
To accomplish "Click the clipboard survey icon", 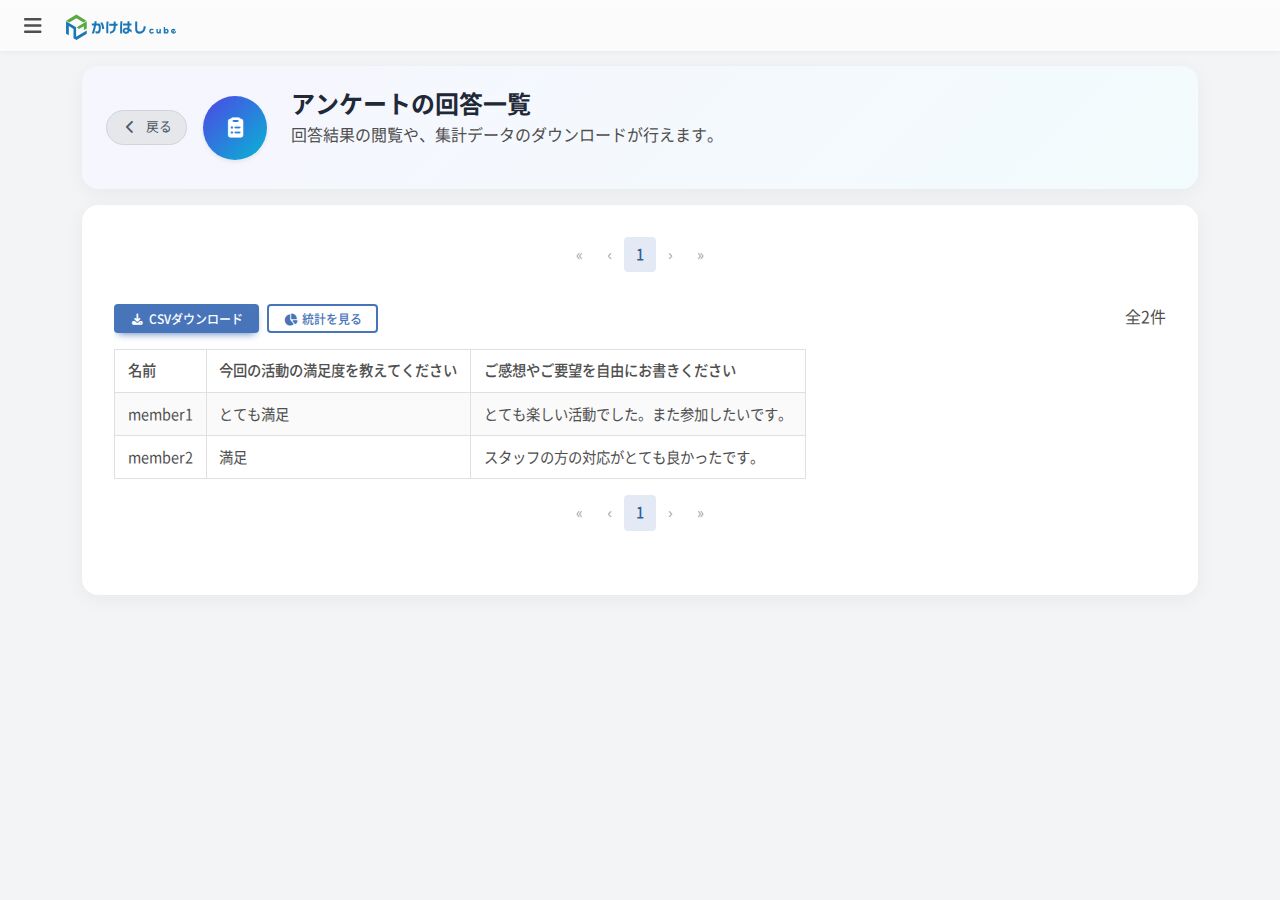I will pos(235,128).
